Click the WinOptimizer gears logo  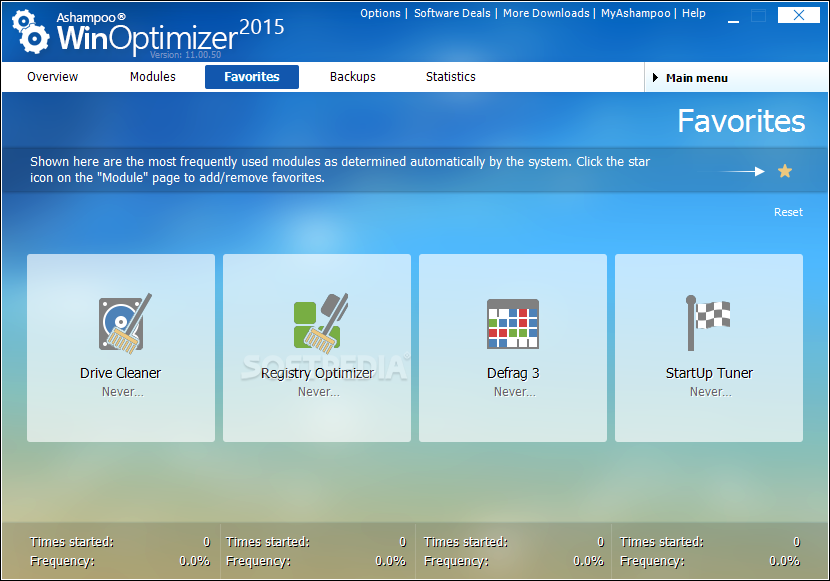[30, 33]
